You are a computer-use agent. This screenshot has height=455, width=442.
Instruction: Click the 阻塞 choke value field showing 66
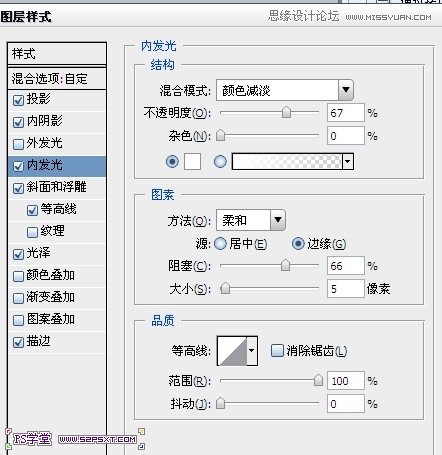coord(346,266)
